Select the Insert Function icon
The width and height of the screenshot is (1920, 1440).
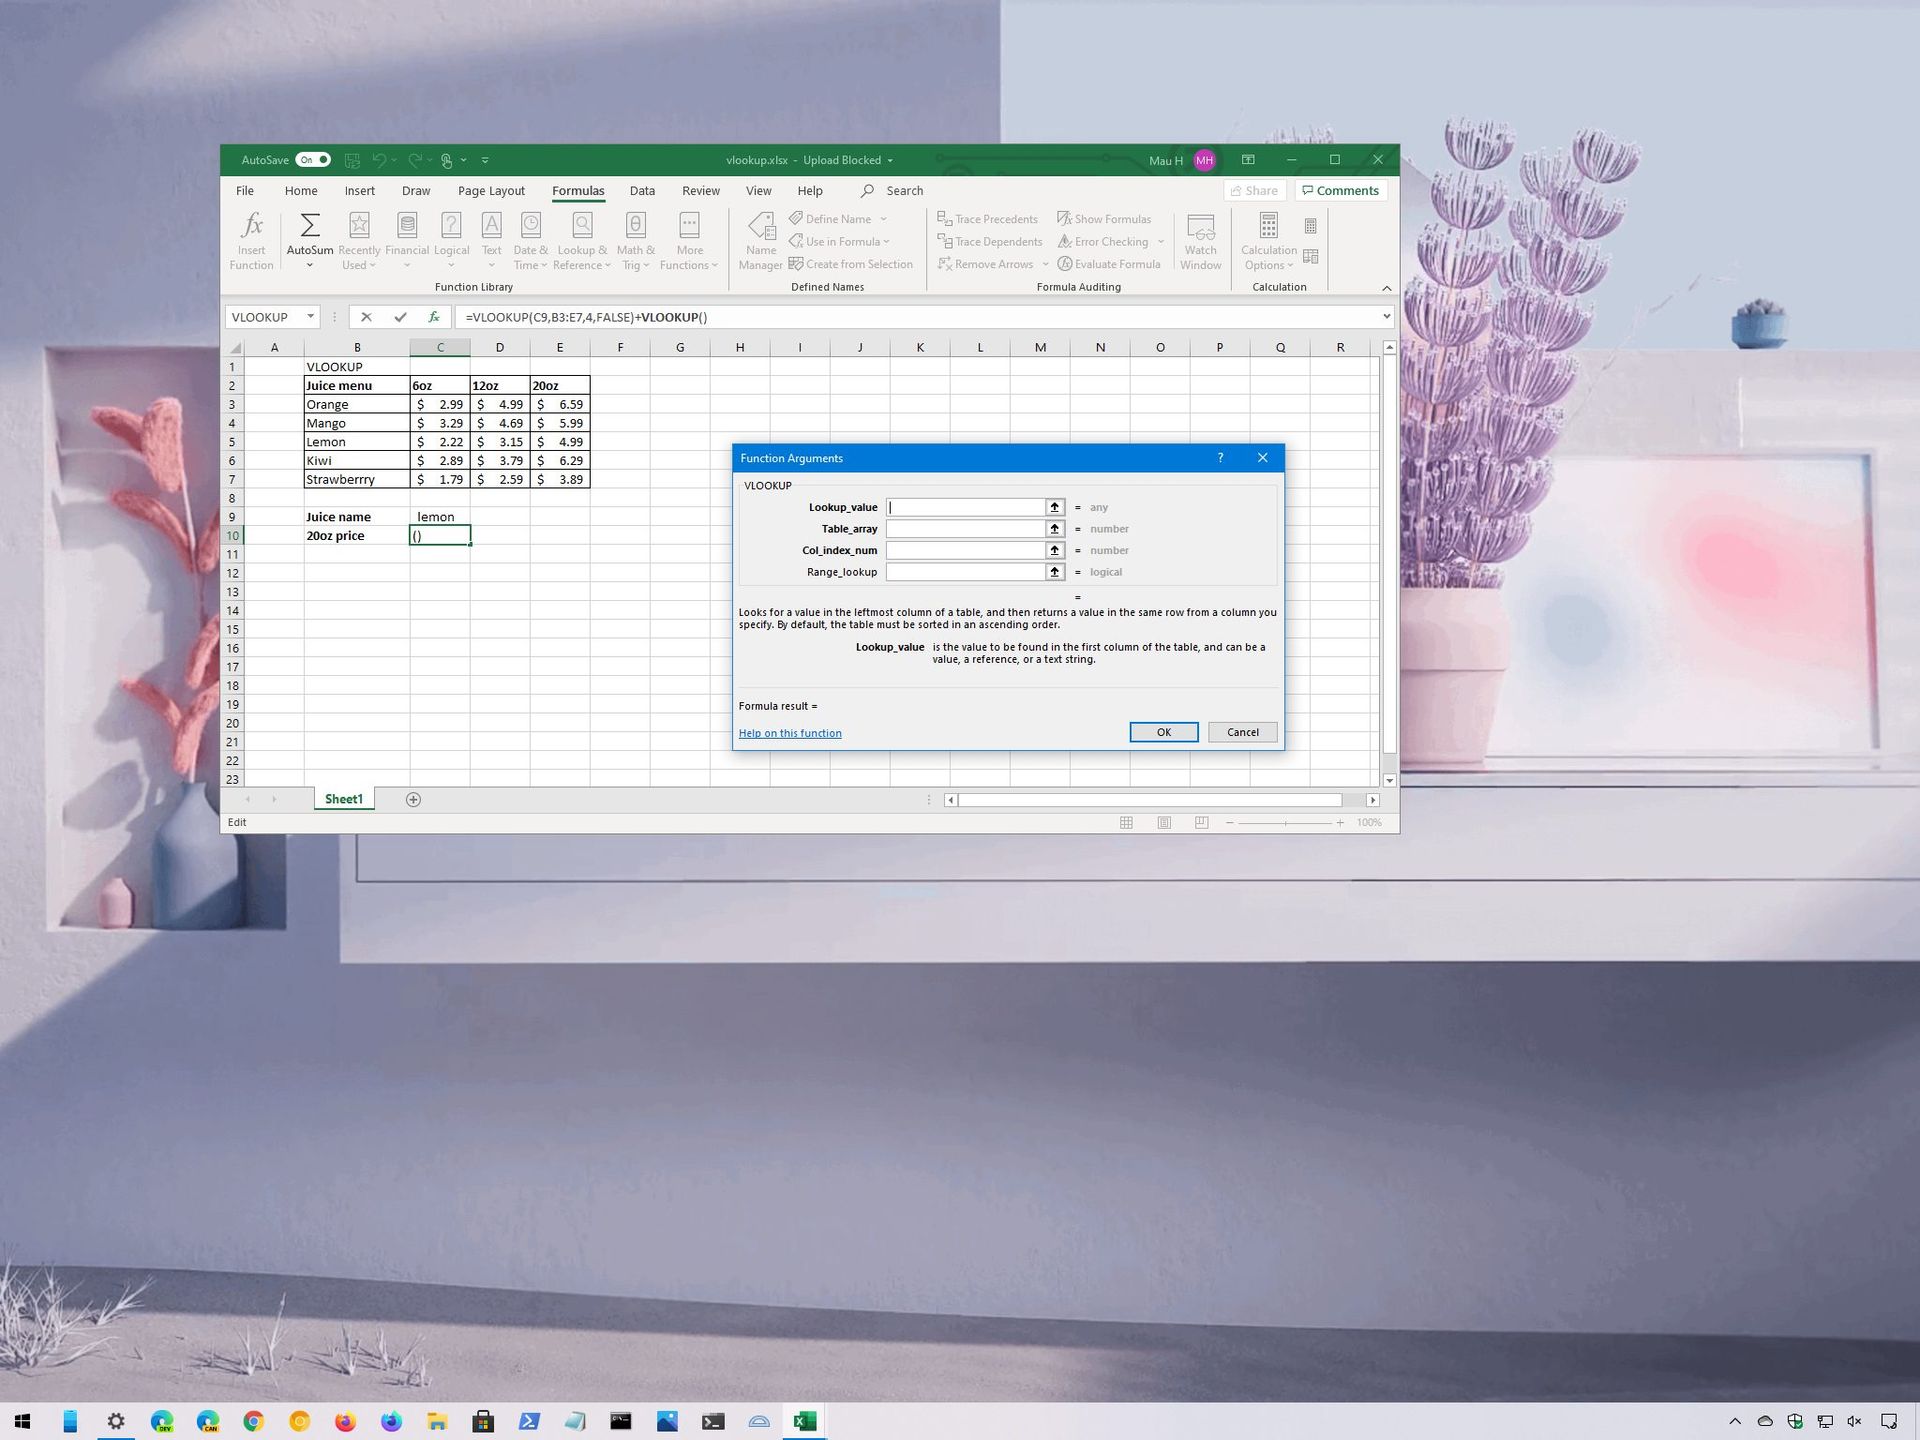(251, 239)
